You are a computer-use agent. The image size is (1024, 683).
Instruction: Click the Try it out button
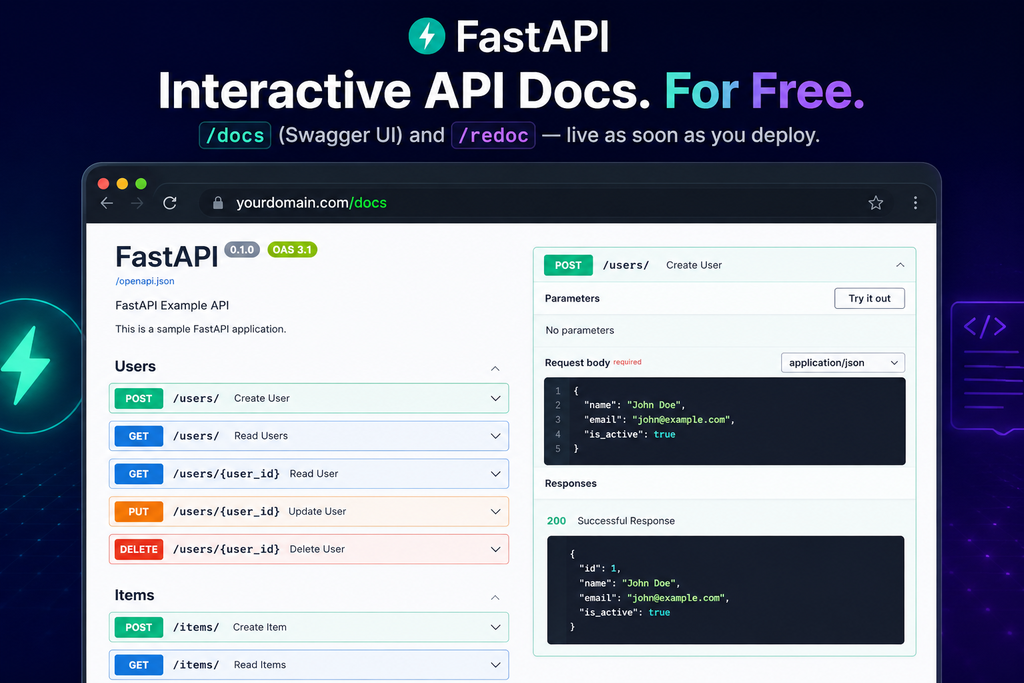pyautogui.click(x=869, y=298)
